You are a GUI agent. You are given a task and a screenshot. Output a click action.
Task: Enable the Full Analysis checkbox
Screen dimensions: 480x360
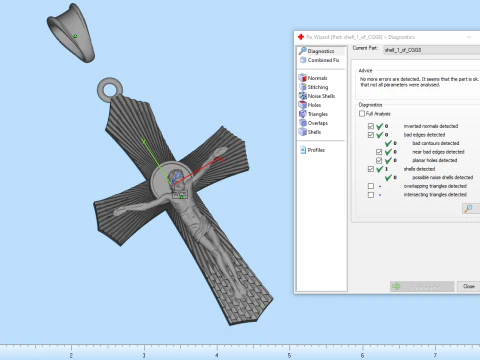(x=362, y=114)
